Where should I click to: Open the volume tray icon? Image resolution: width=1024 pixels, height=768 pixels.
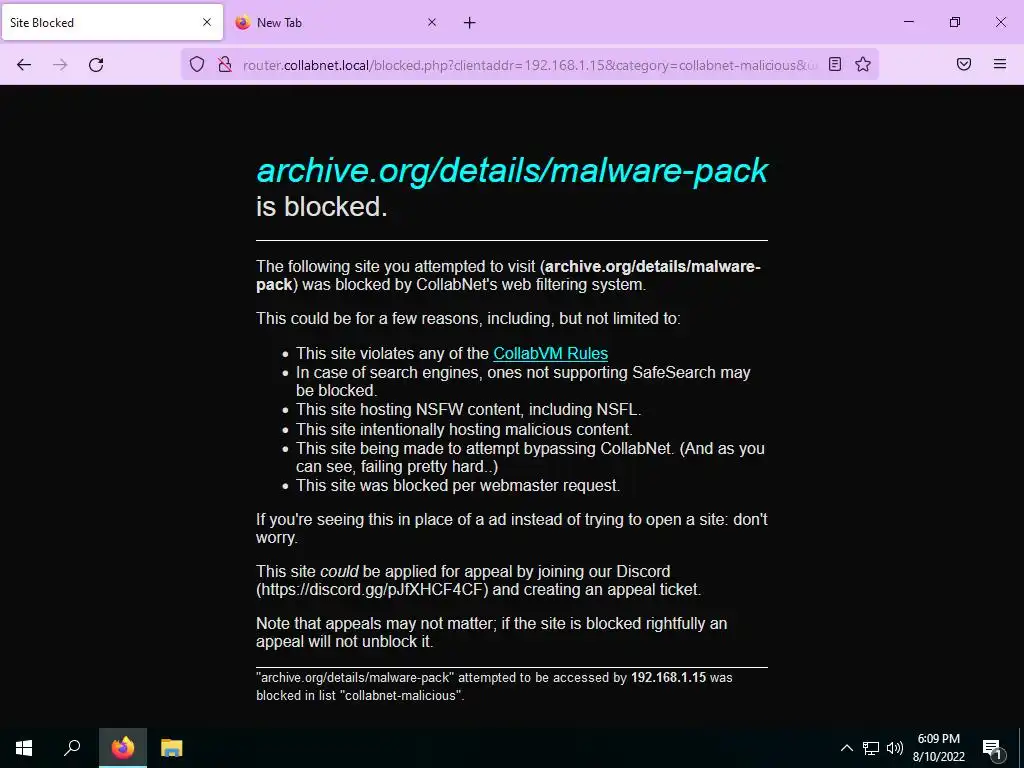[895, 748]
